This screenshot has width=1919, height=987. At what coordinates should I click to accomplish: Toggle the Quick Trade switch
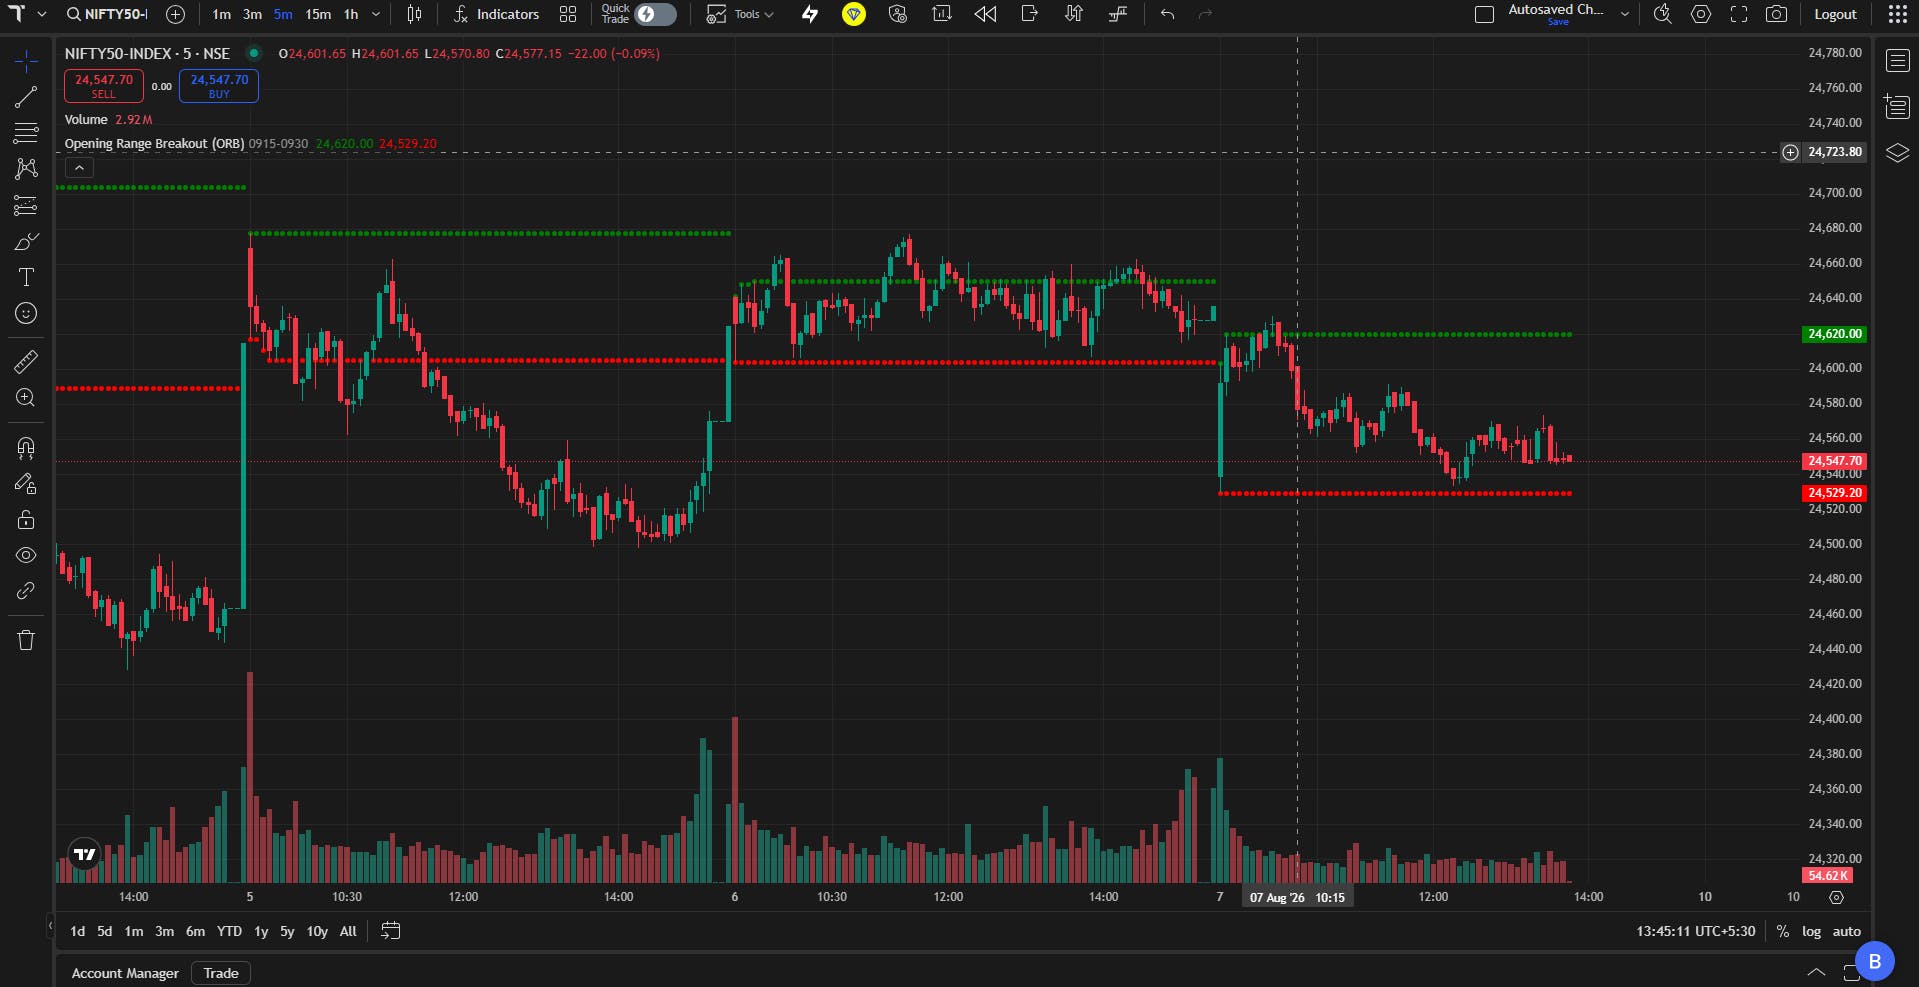656,14
